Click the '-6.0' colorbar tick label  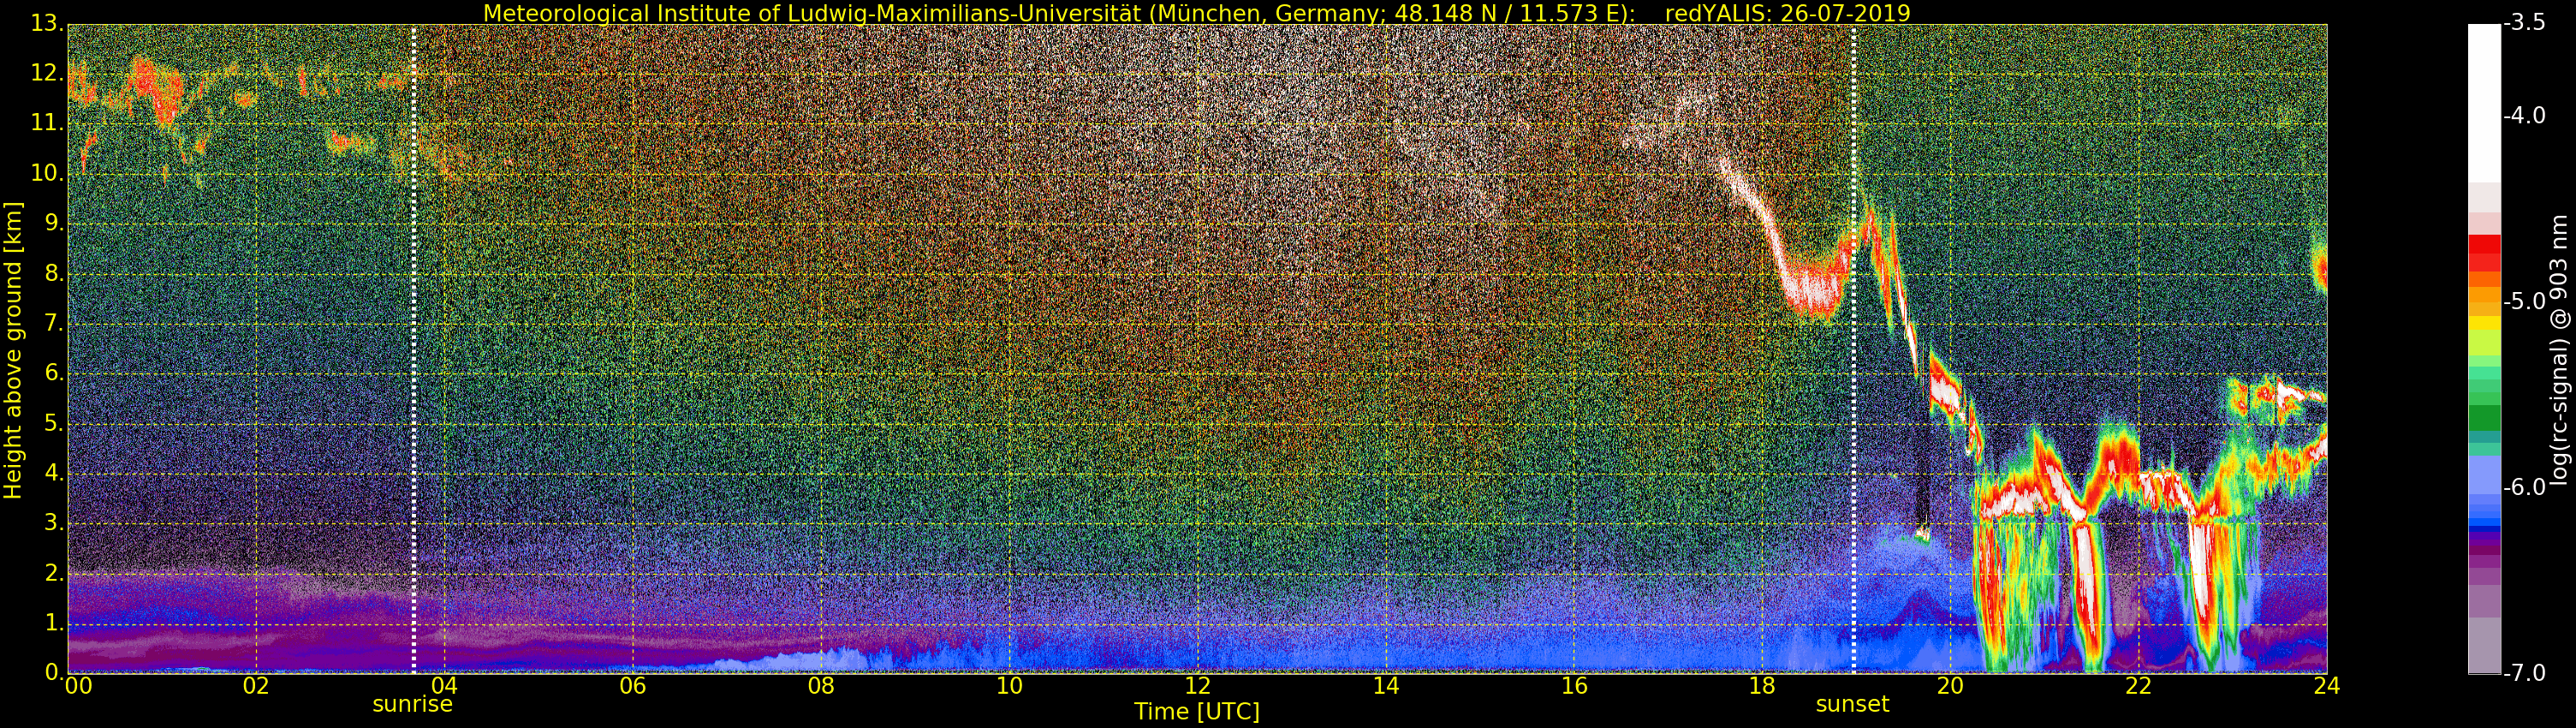pos(2524,487)
